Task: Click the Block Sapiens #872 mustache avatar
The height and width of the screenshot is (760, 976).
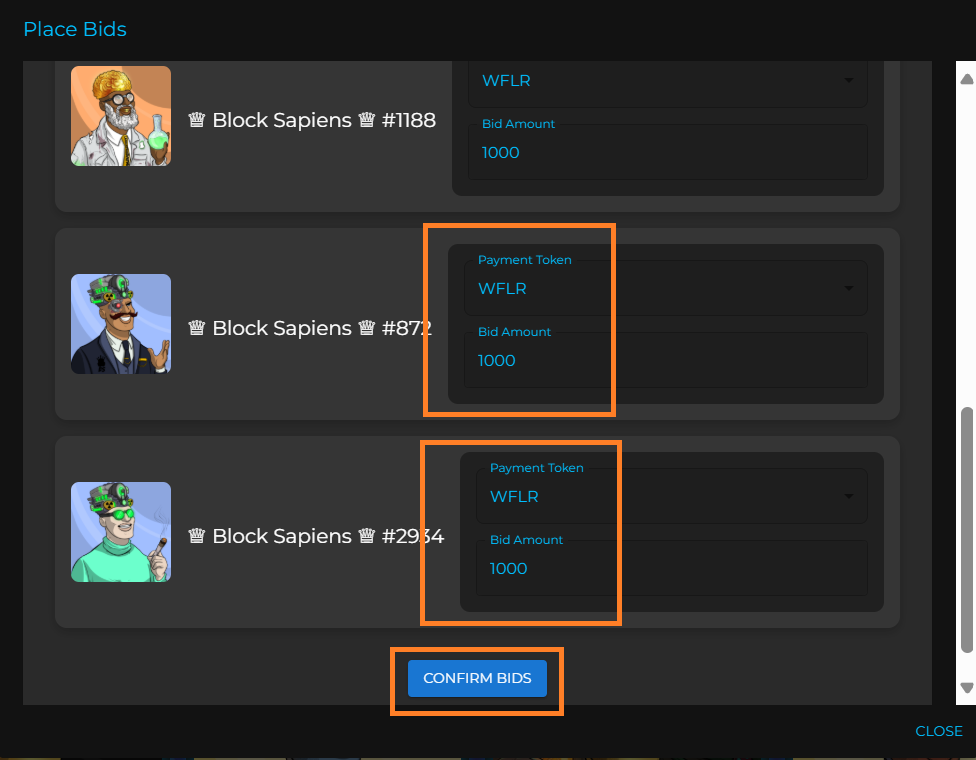Action: point(121,324)
